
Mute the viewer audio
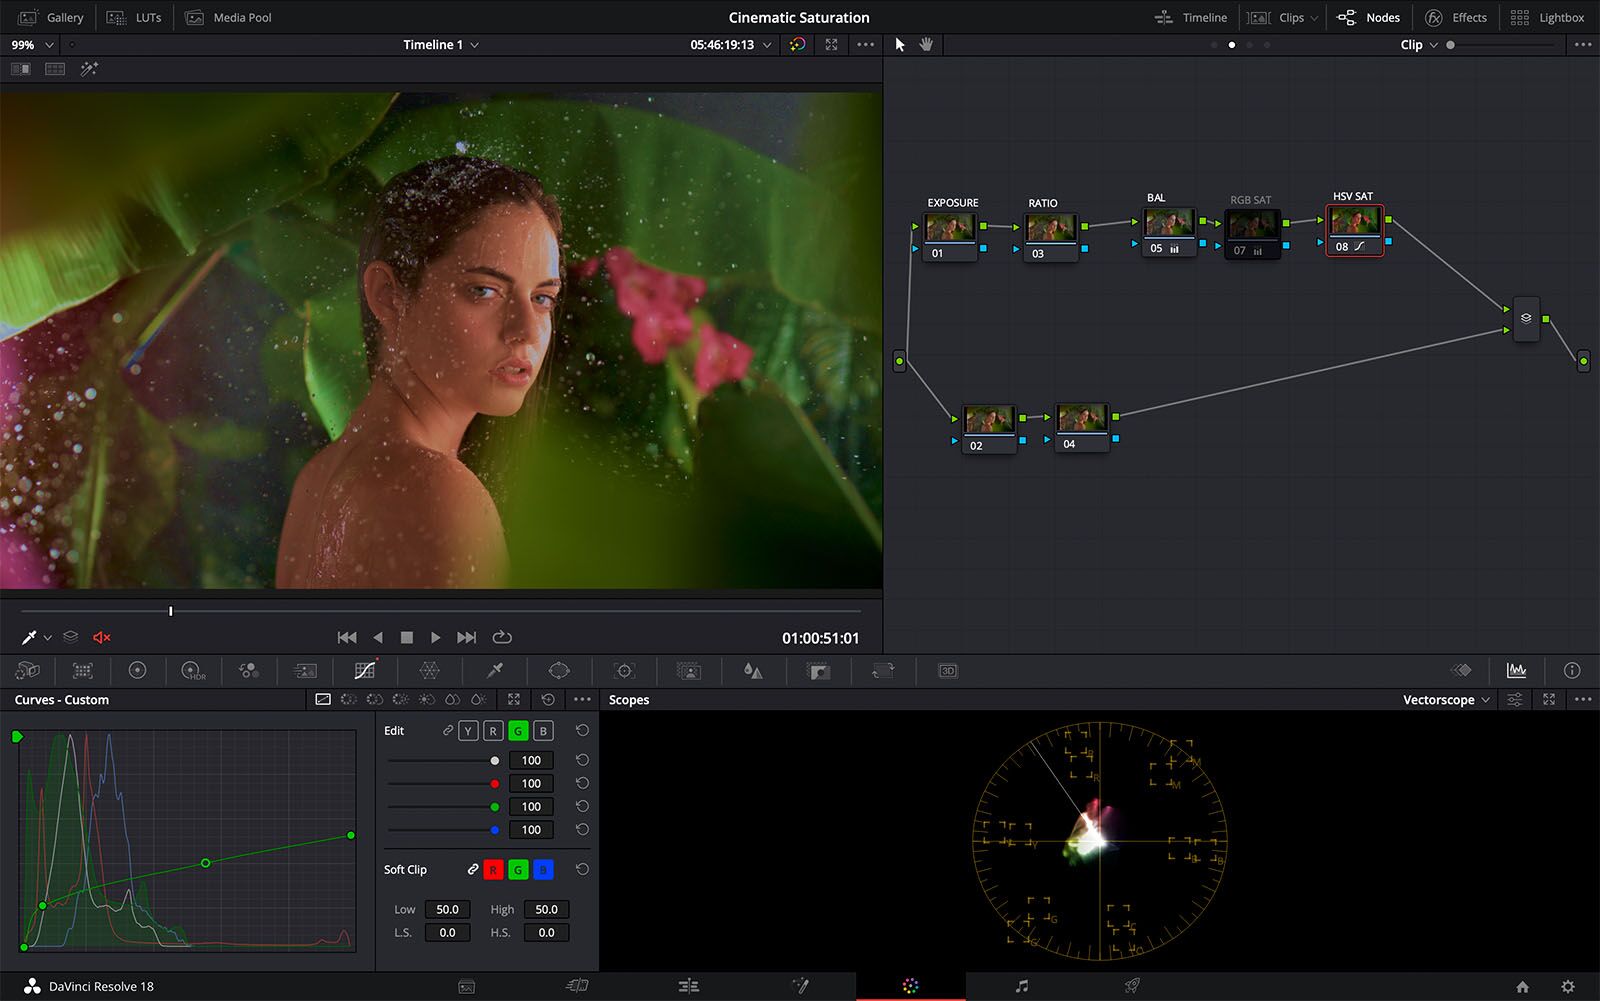click(x=100, y=637)
